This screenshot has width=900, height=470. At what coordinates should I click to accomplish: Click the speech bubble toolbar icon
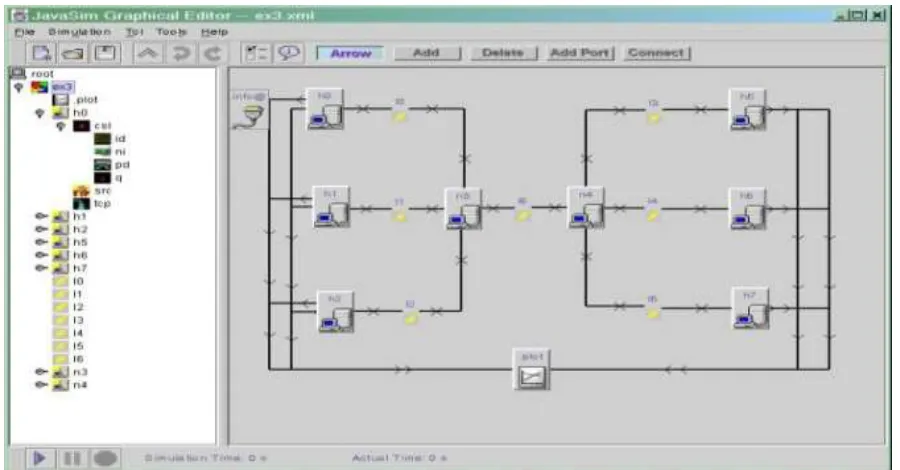[289, 53]
